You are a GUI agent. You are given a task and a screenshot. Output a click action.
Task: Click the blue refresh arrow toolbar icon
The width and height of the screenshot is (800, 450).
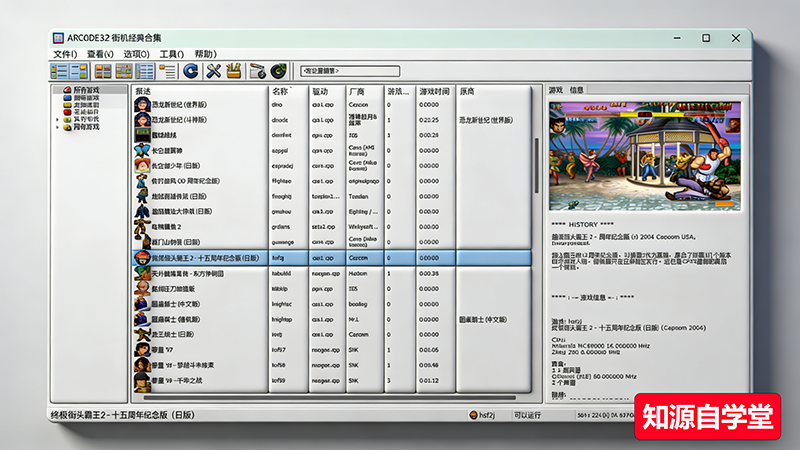(x=190, y=71)
